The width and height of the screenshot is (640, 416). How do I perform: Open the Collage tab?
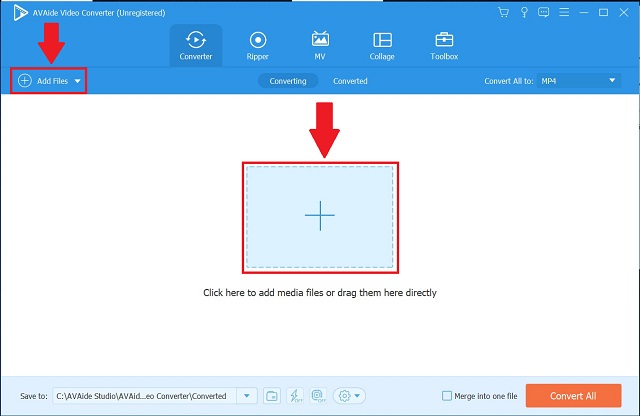382,45
